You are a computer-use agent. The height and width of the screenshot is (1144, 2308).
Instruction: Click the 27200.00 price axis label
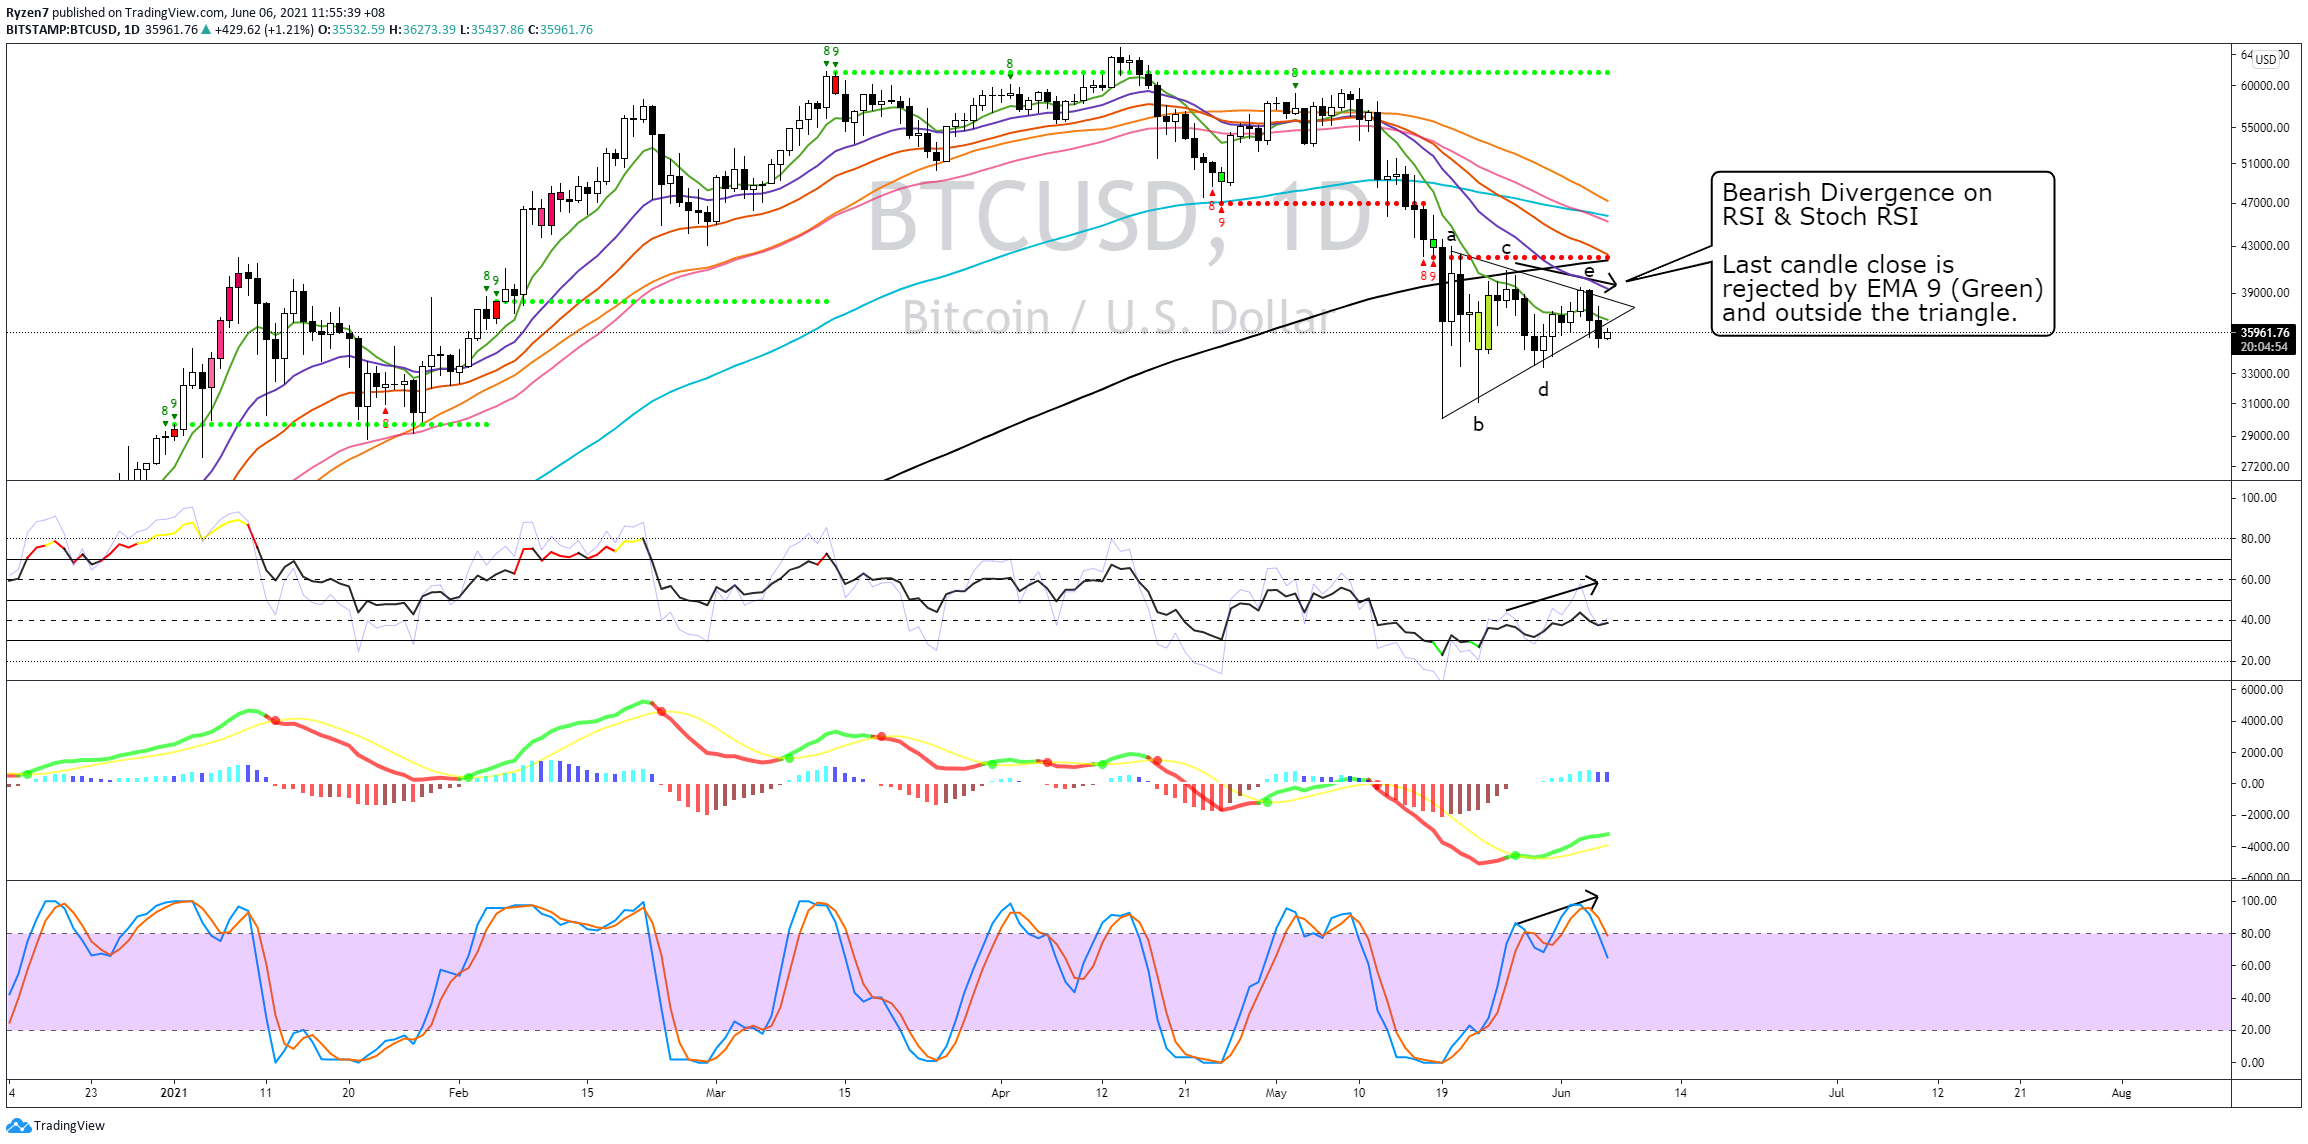(2265, 467)
